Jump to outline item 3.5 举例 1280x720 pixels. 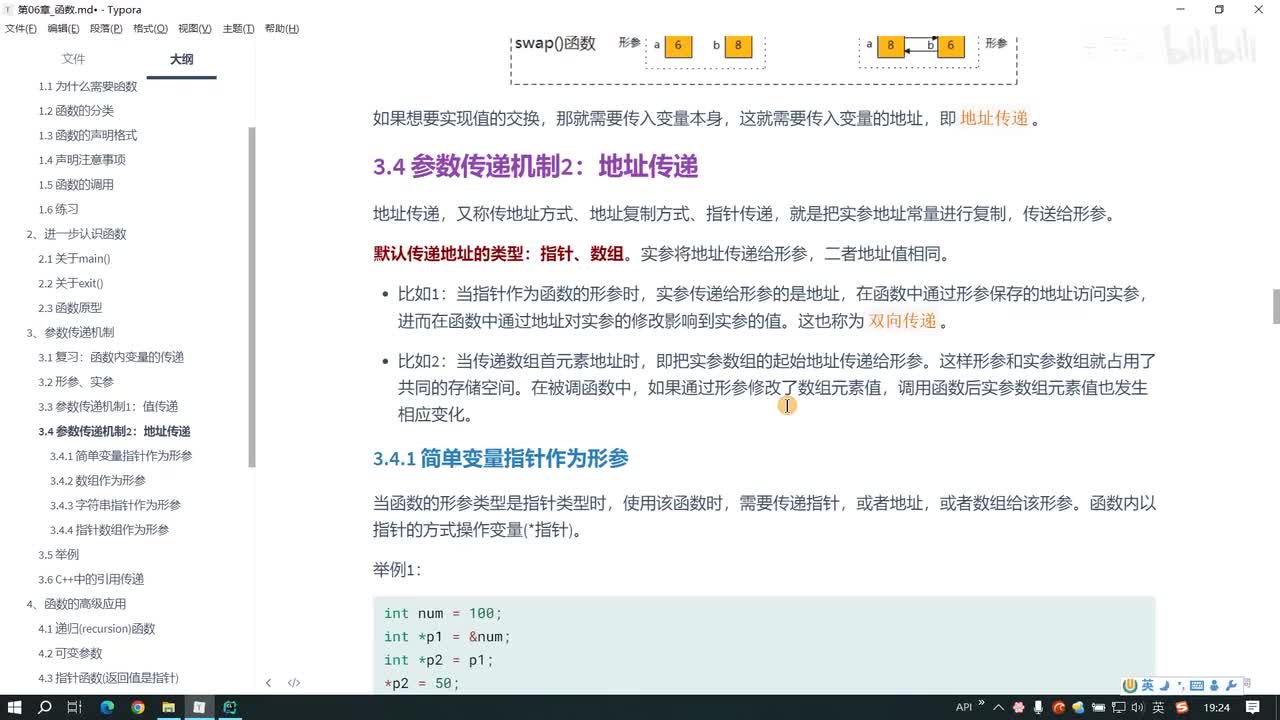pyautogui.click(x=58, y=555)
